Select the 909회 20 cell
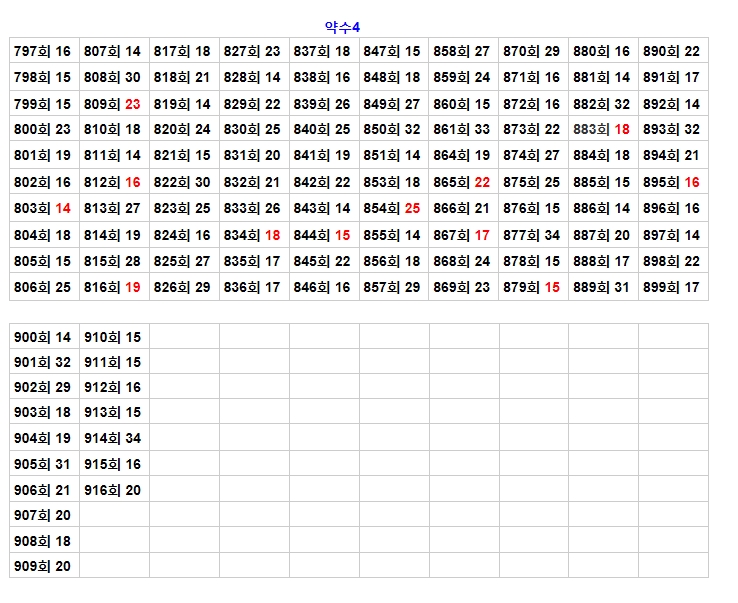 coord(44,566)
